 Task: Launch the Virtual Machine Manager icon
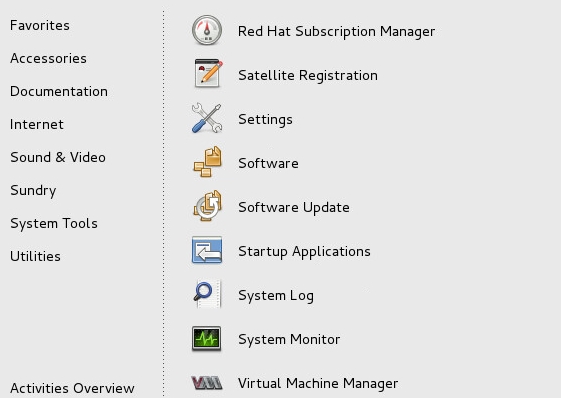pyautogui.click(x=206, y=383)
